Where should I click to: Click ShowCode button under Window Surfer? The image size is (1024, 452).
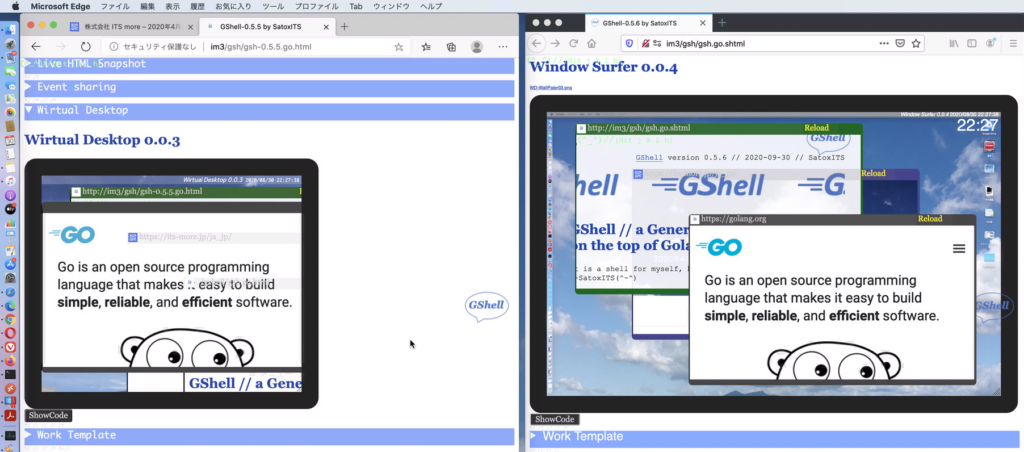point(554,419)
